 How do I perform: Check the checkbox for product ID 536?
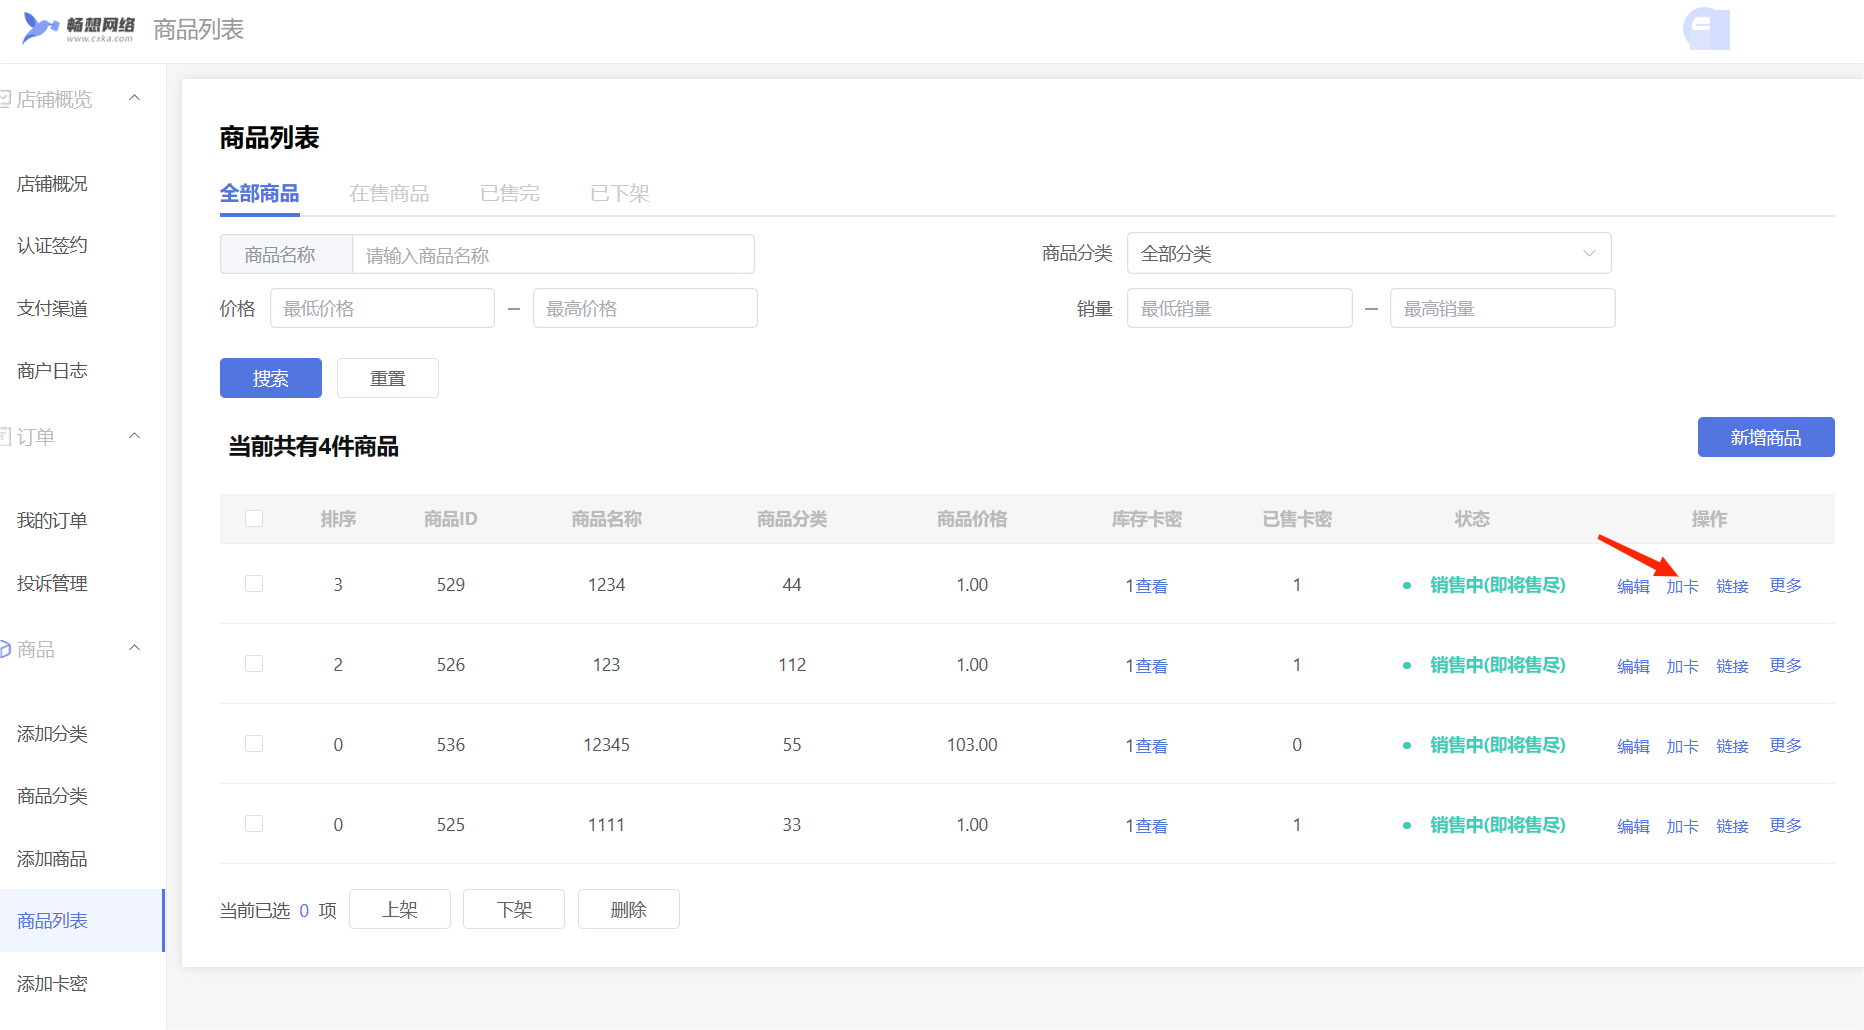click(x=254, y=744)
